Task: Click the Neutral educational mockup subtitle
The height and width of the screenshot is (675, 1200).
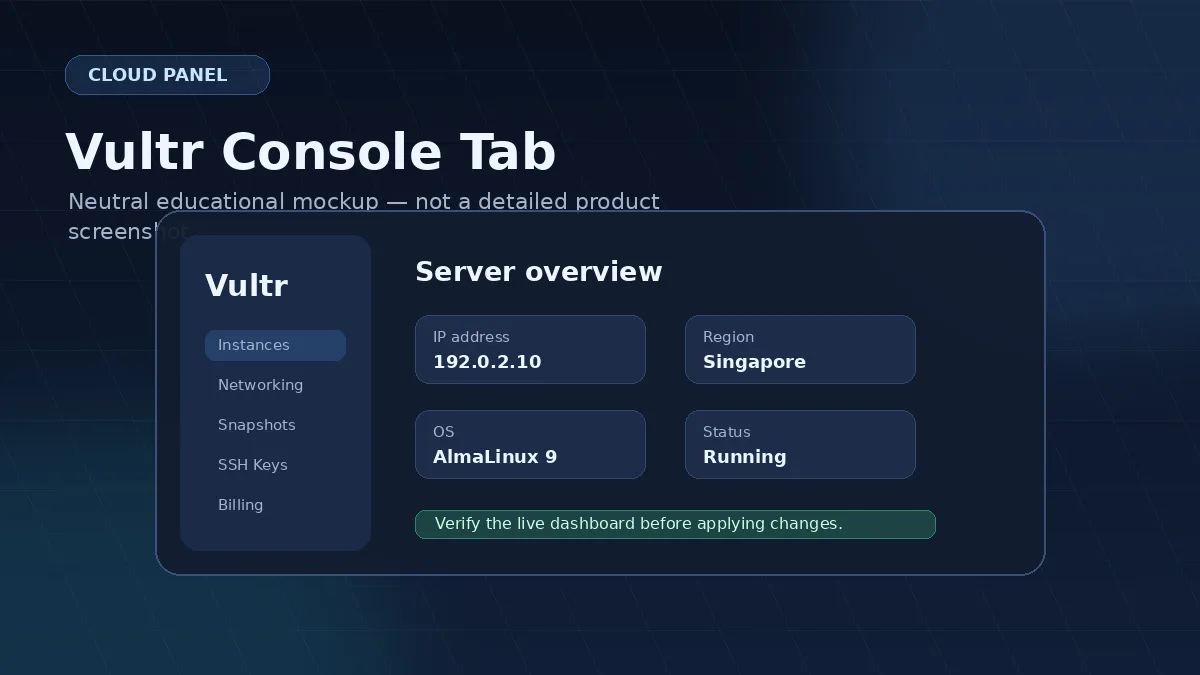Action: [x=364, y=216]
